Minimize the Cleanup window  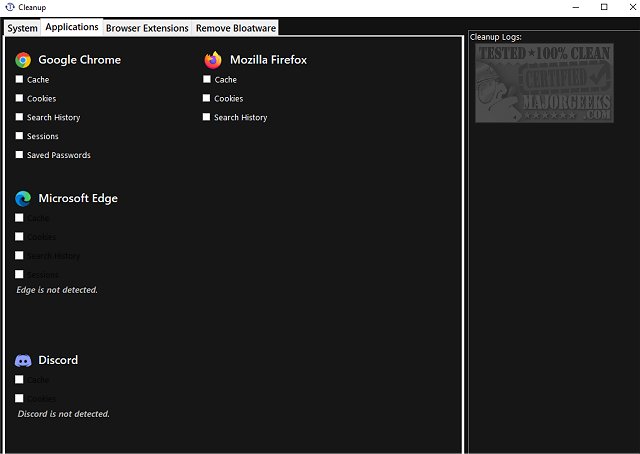pyautogui.click(x=576, y=7)
